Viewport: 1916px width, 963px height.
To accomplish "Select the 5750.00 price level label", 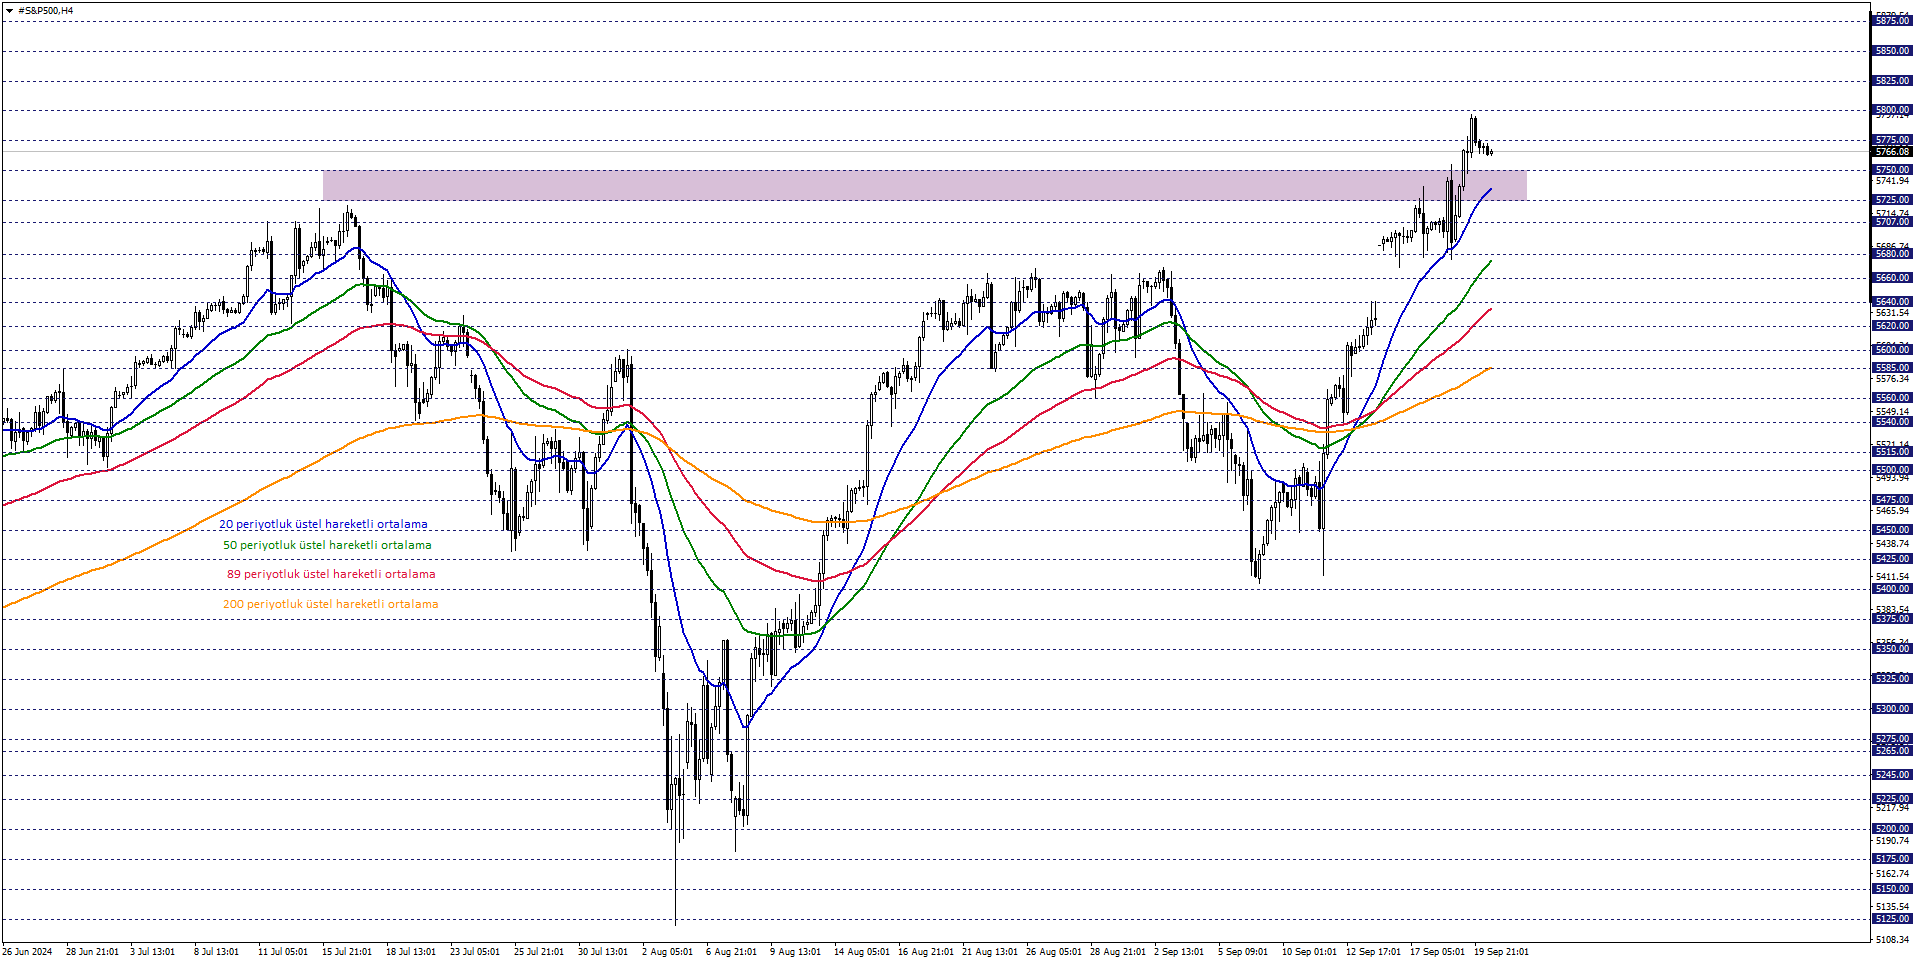I will click(x=1892, y=170).
